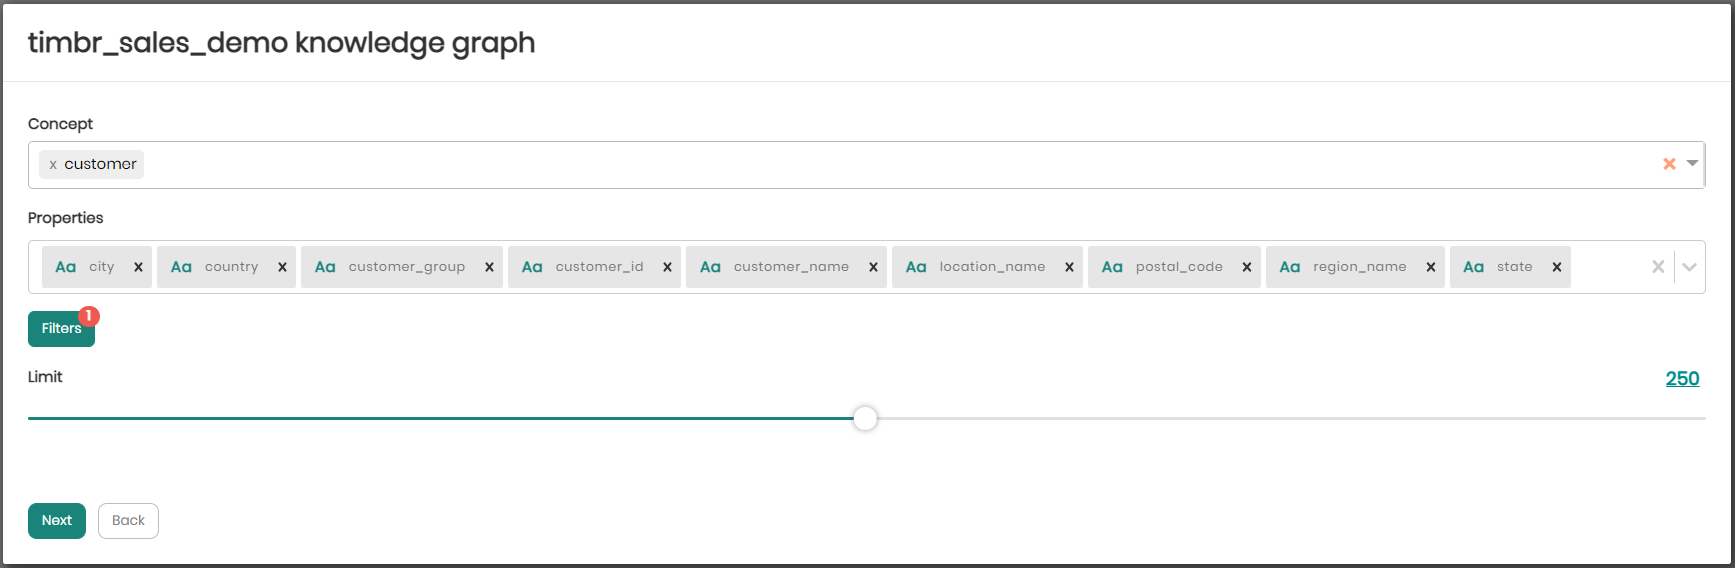This screenshot has height=568, width=1735.
Task: Remove the location_name property
Action: tap(1069, 267)
